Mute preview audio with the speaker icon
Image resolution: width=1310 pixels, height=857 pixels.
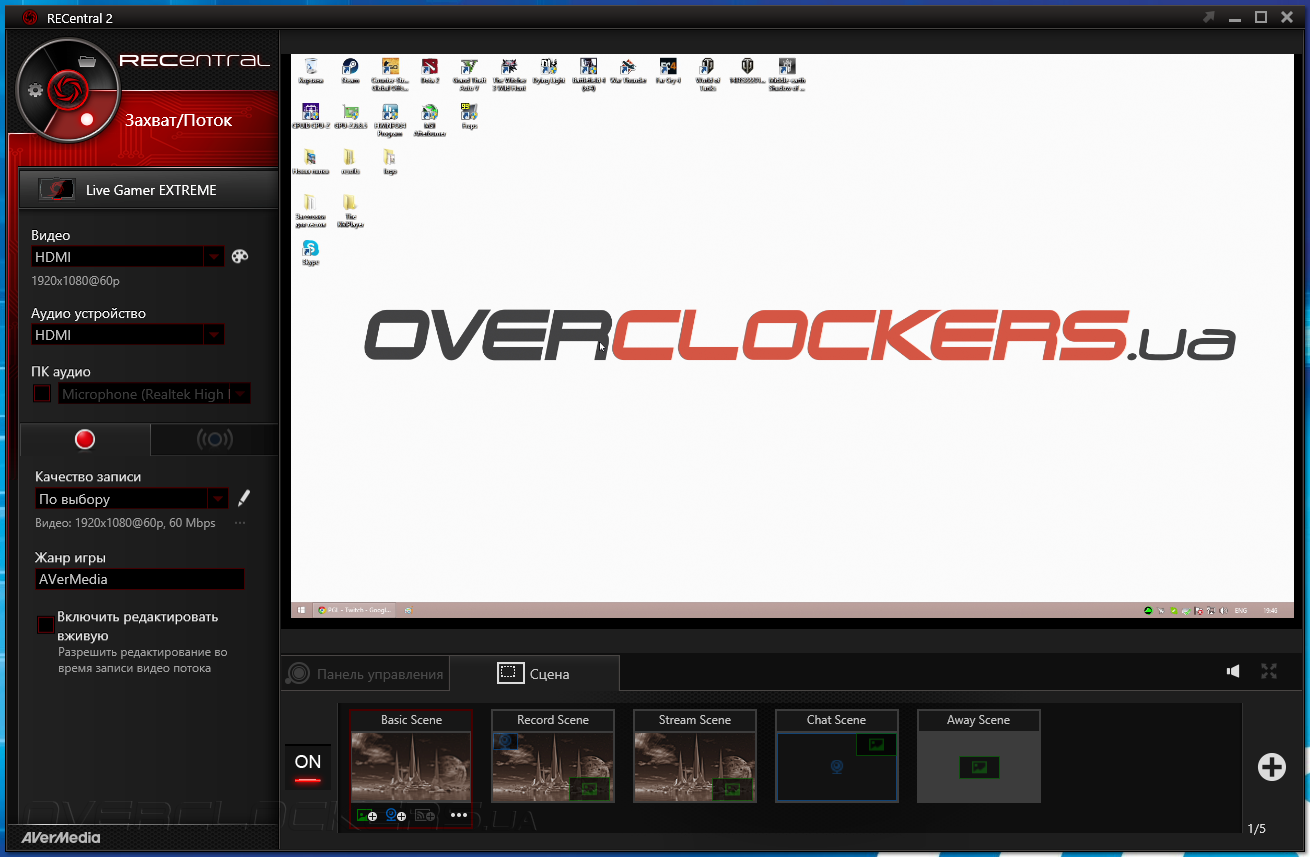click(x=1233, y=671)
